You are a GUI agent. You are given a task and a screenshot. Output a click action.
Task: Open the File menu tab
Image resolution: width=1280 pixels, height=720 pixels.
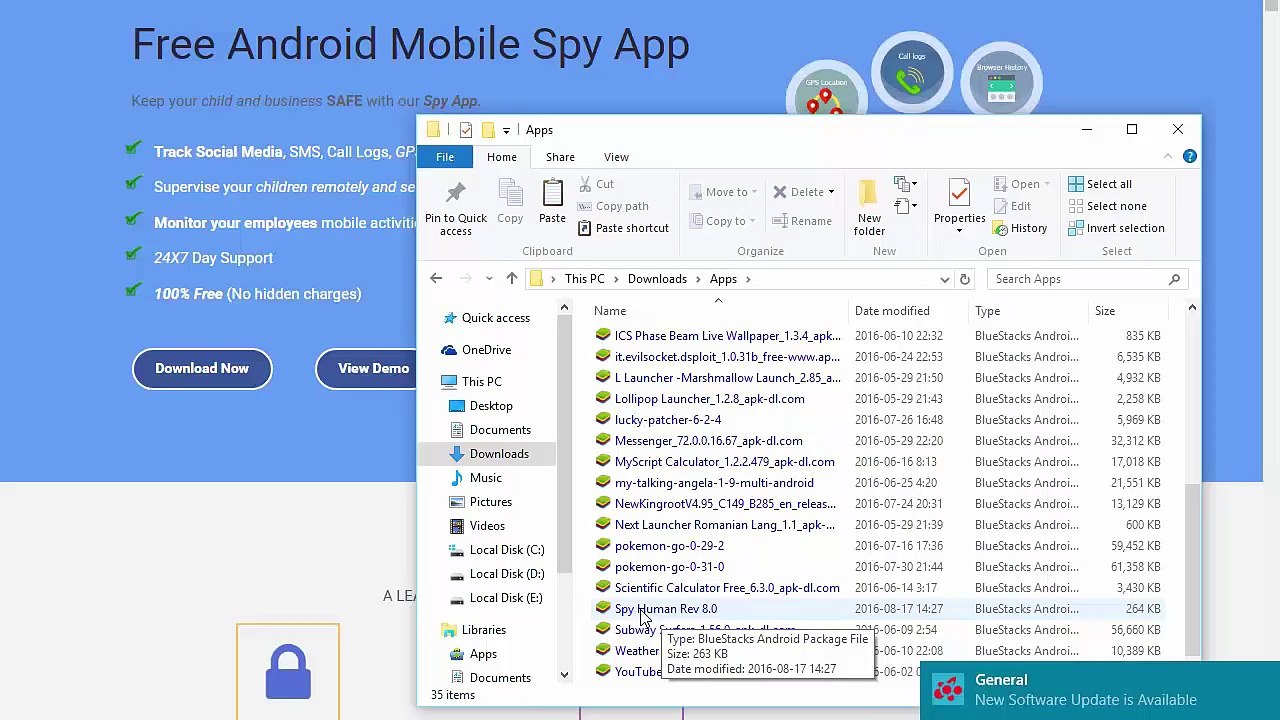pyautogui.click(x=445, y=157)
